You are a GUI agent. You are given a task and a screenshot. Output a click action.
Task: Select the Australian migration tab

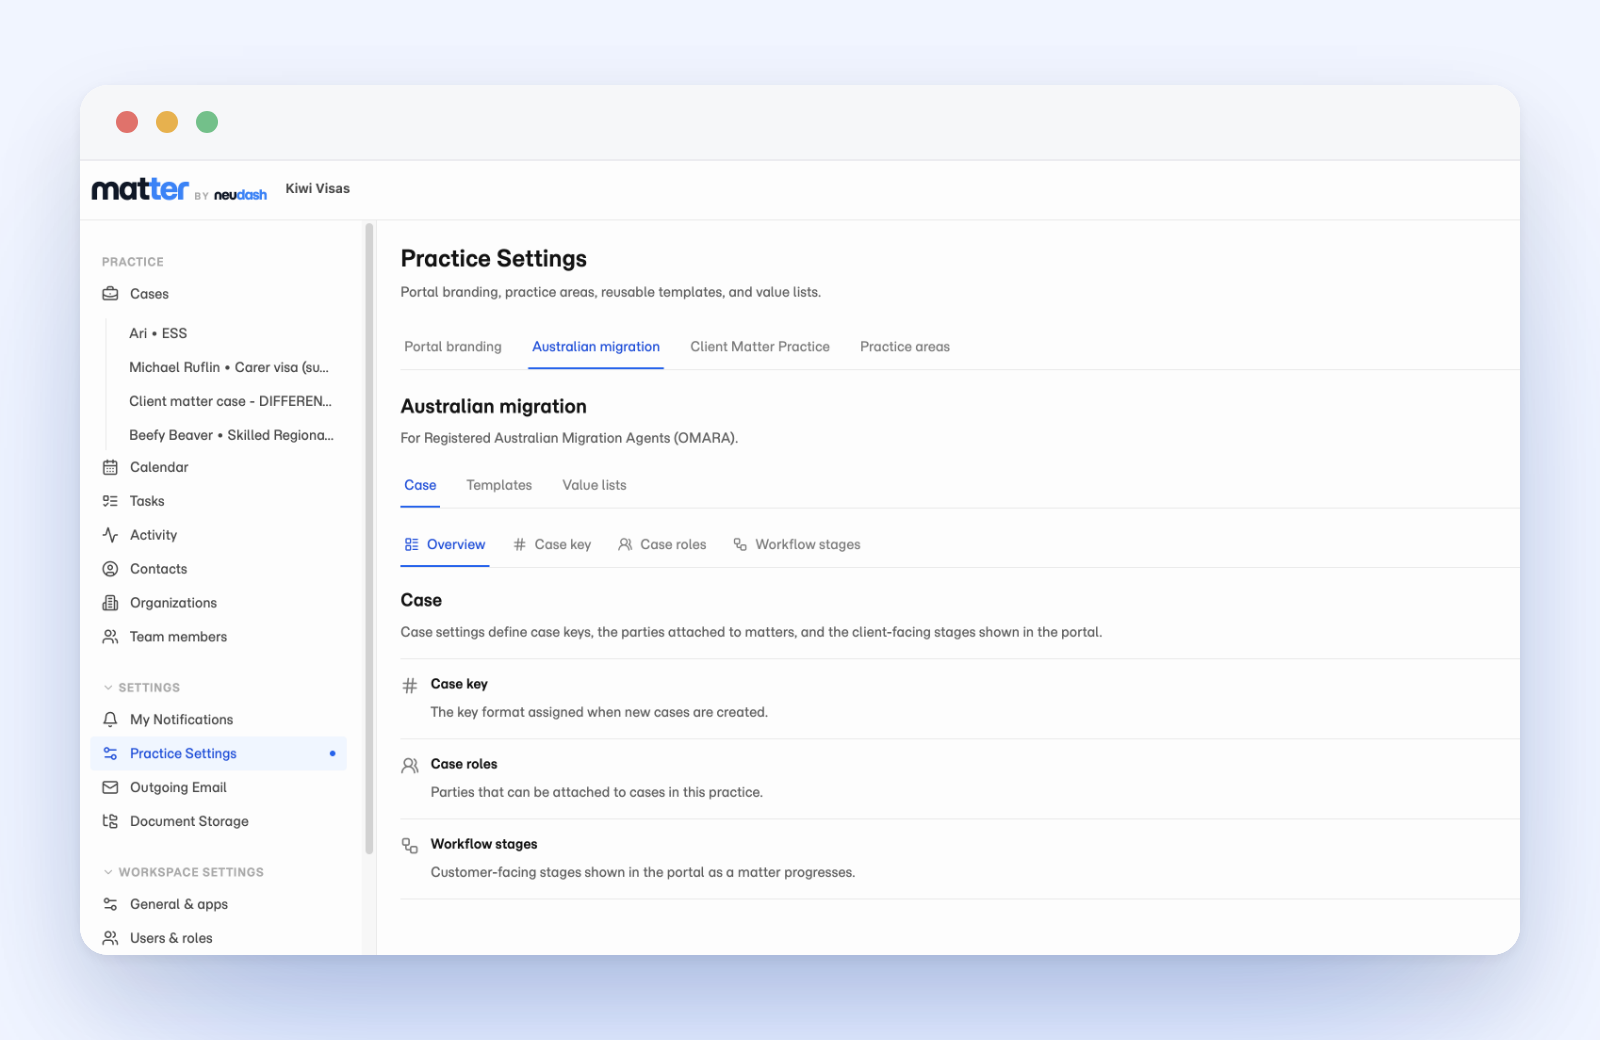[x=596, y=347]
